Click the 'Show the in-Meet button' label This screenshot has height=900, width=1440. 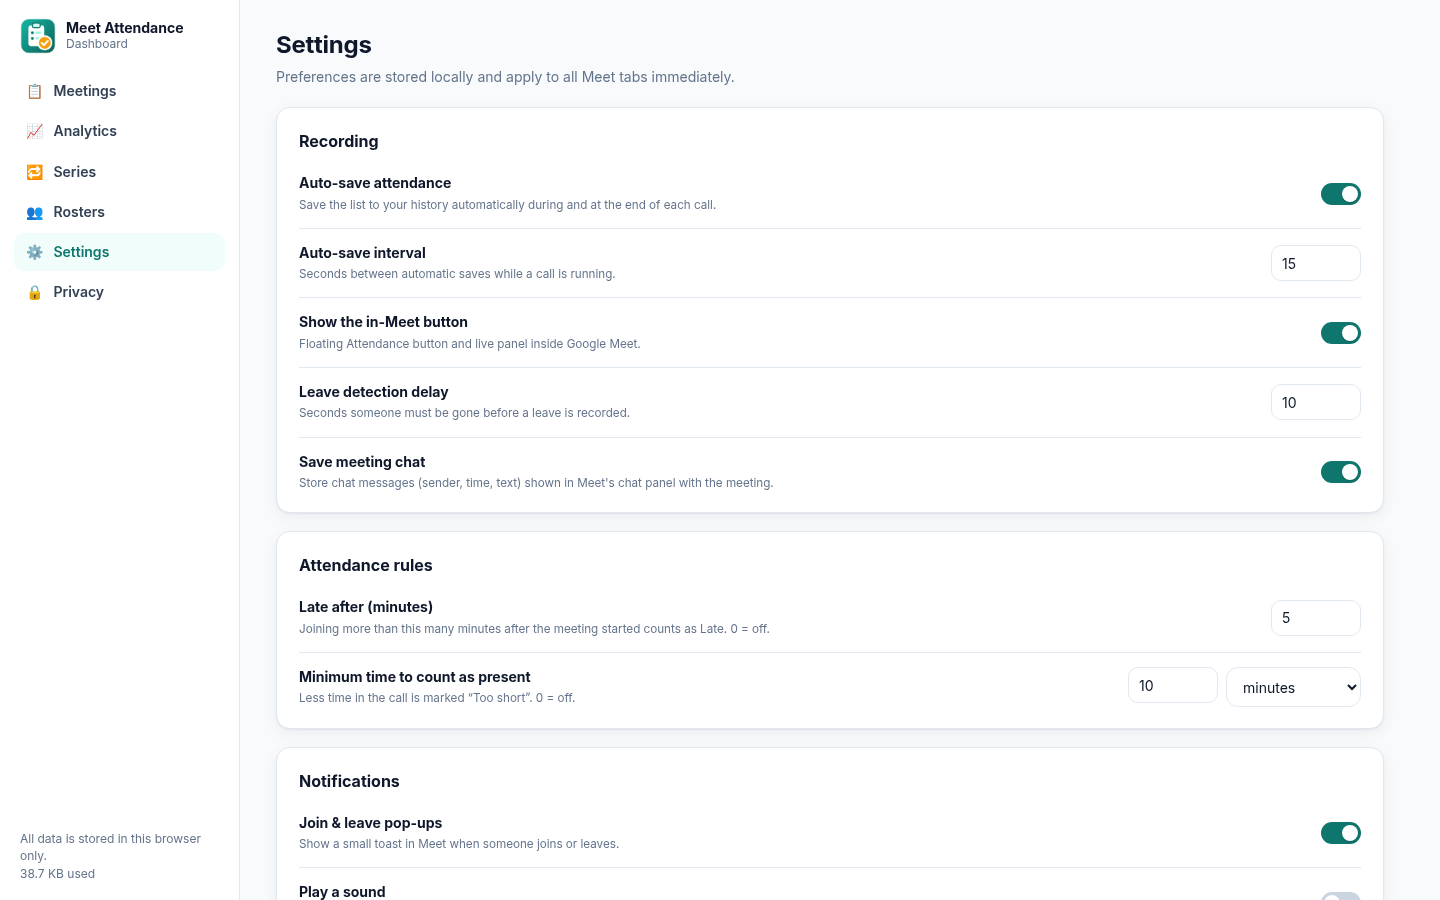384,322
